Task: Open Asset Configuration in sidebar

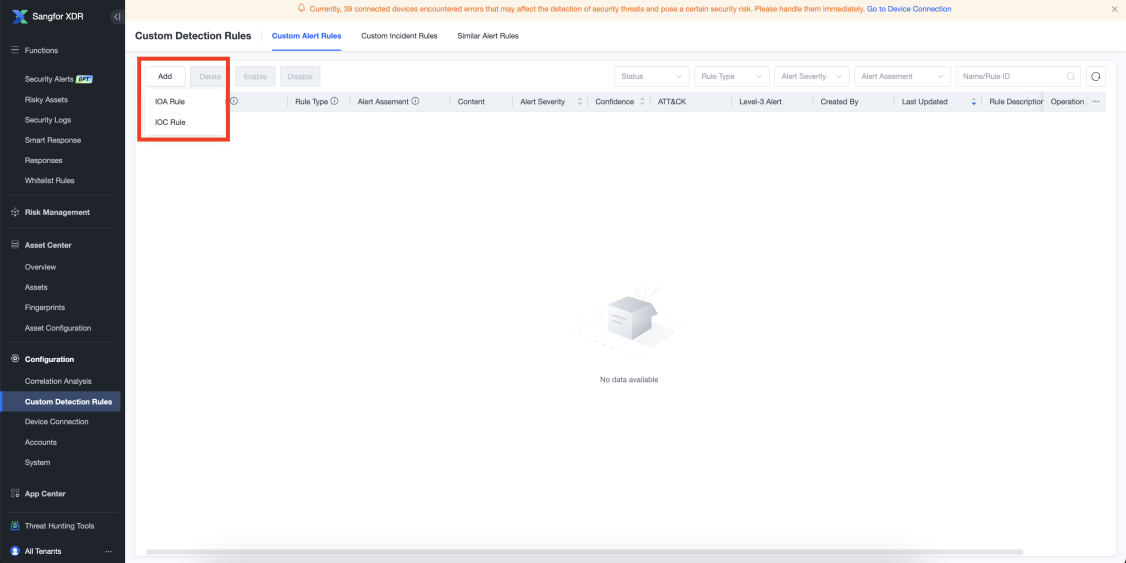Action: 57,328
